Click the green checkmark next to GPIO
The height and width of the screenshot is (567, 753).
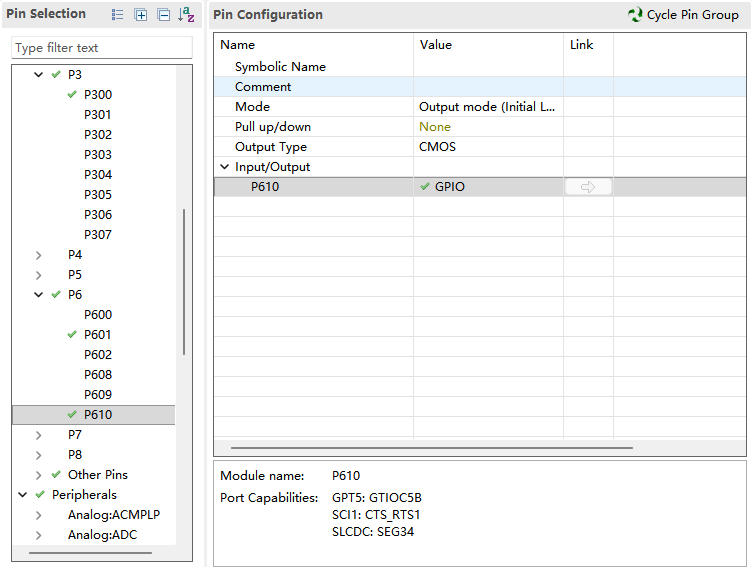click(x=425, y=187)
